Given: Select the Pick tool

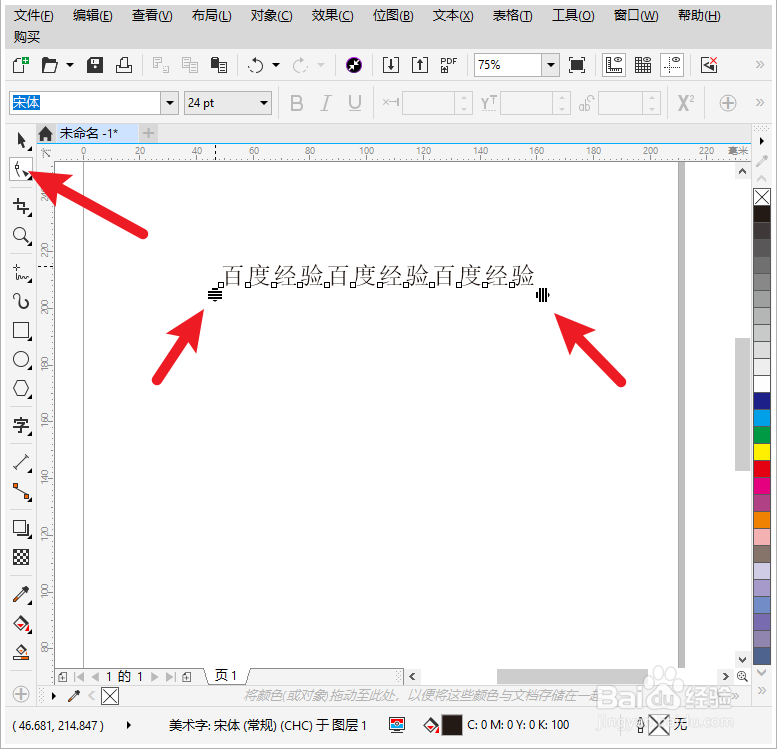Looking at the screenshot, I should click(x=21, y=141).
